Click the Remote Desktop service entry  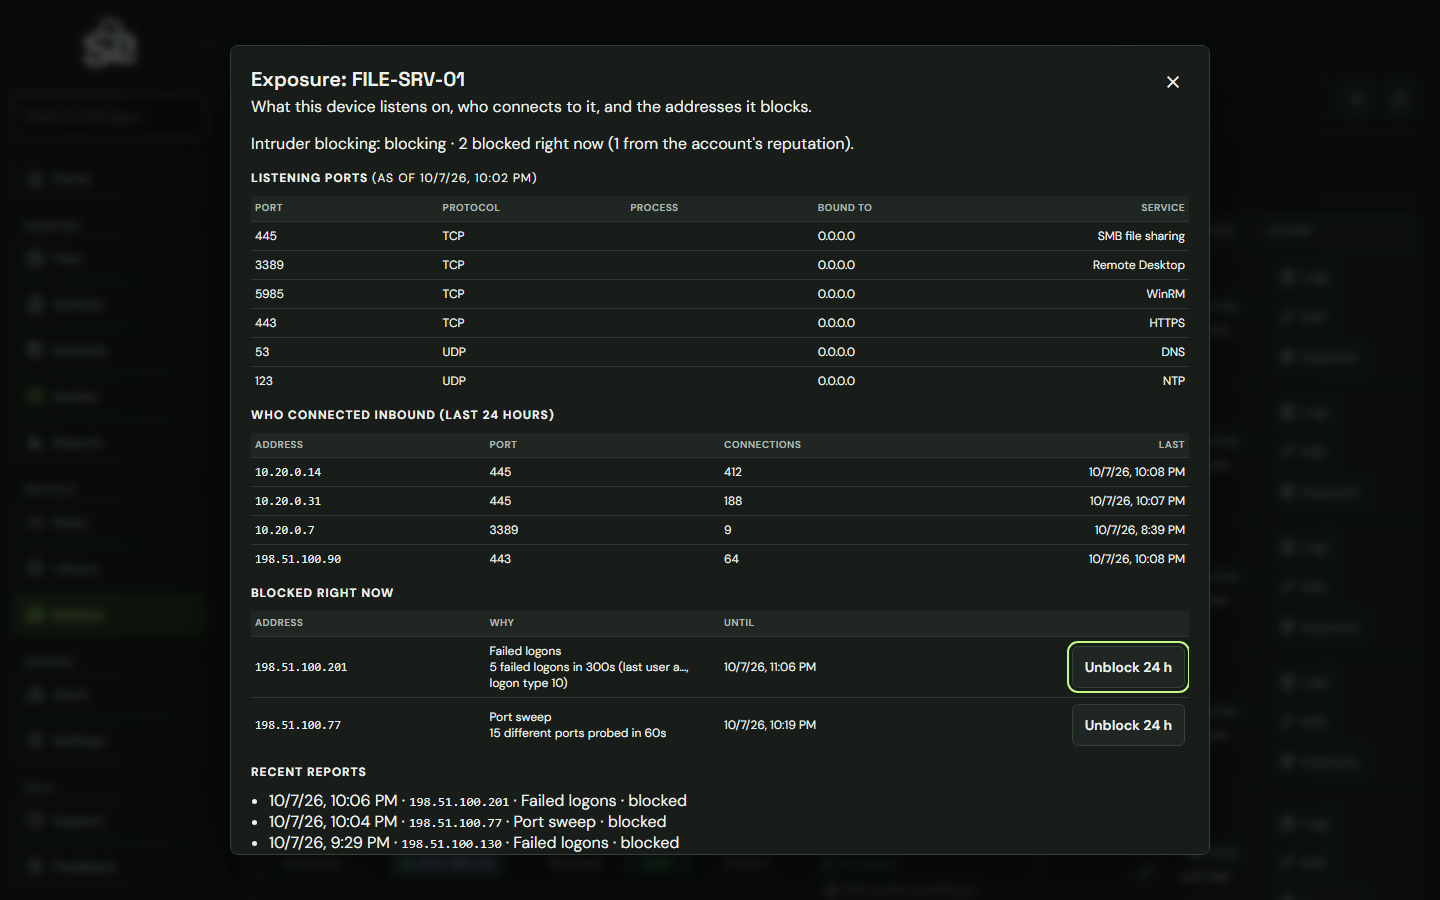tap(1138, 265)
